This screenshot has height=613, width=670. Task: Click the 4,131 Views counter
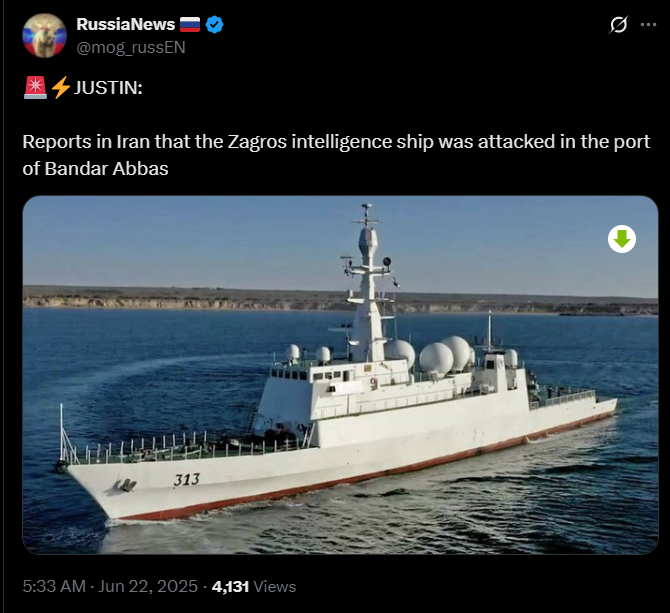[x=254, y=587]
